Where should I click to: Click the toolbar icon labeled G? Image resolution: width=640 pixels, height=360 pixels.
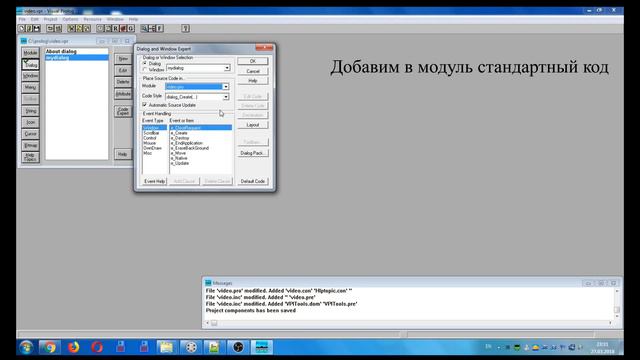pos(131,28)
